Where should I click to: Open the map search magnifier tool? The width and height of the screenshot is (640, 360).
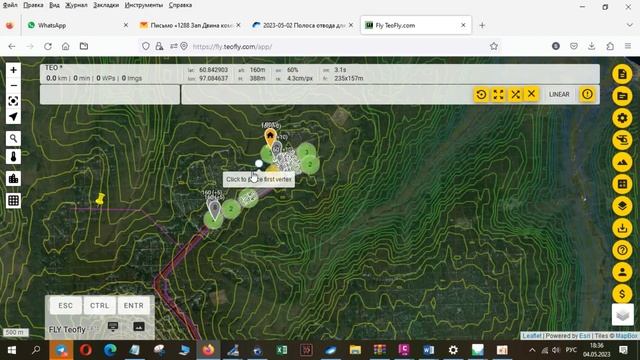(x=13, y=138)
